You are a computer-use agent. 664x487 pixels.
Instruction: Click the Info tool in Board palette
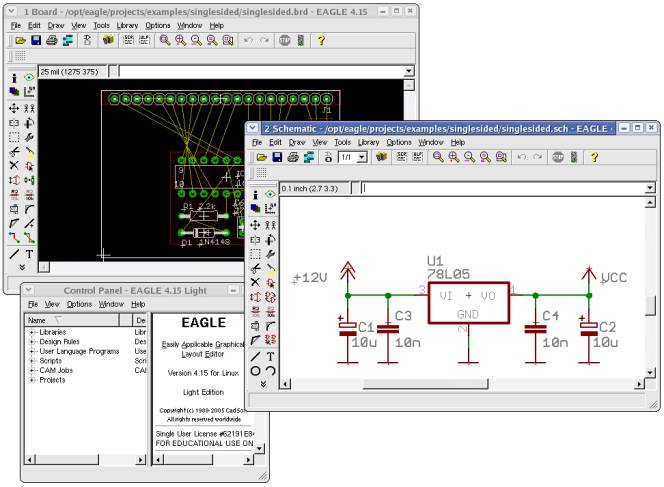click(14, 78)
